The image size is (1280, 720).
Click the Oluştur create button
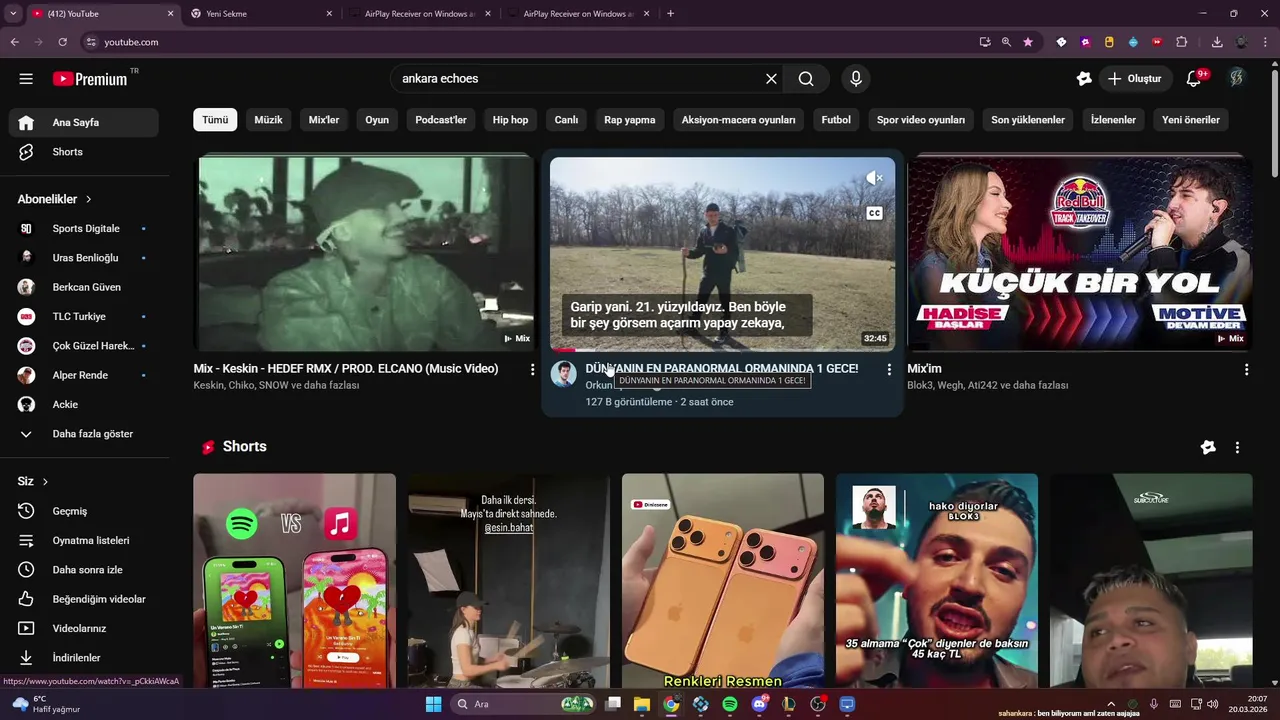(x=1135, y=79)
